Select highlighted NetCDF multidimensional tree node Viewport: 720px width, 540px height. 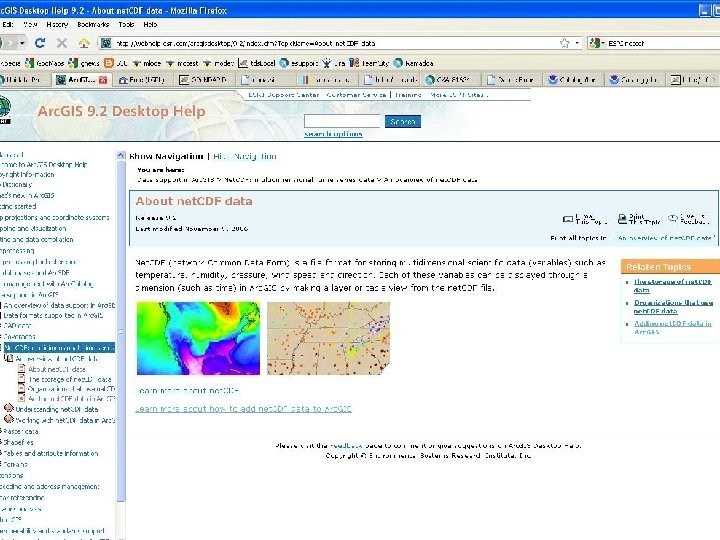(x=59, y=348)
